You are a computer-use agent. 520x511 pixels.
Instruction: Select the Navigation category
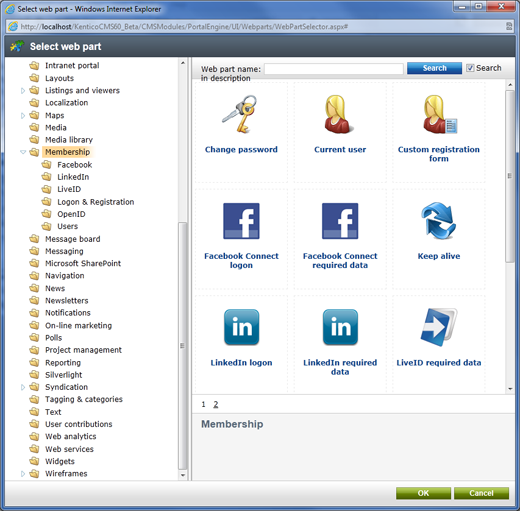coord(65,276)
